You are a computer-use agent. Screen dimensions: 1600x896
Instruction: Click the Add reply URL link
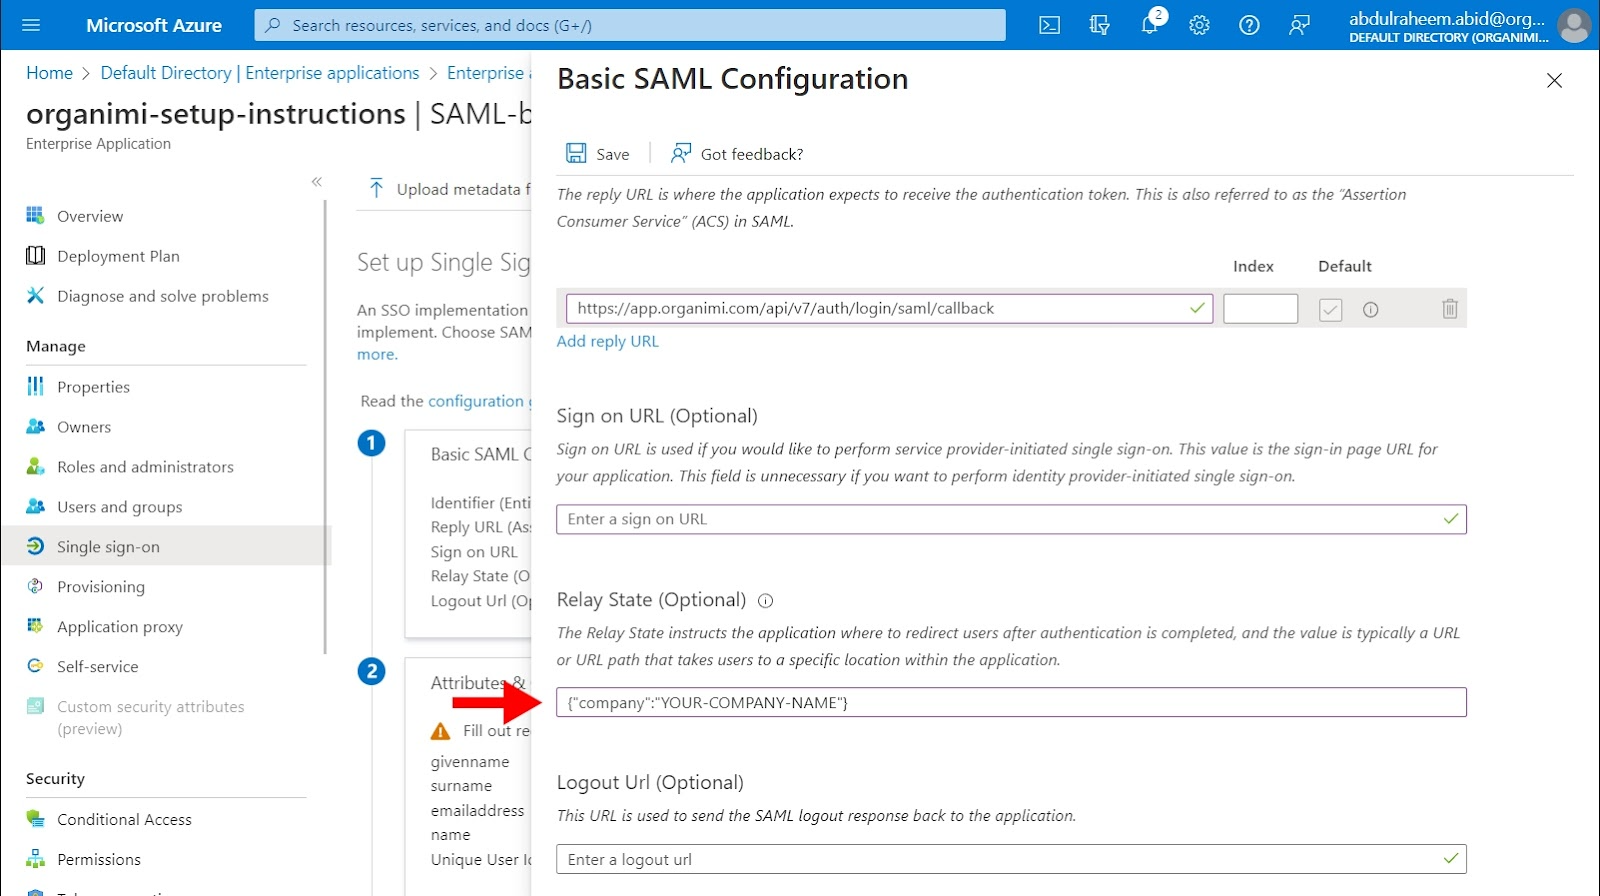point(608,341)
